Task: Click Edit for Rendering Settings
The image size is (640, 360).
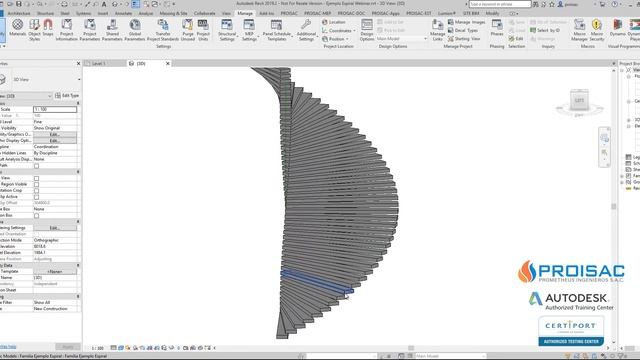Action: [x=55, y=228]
